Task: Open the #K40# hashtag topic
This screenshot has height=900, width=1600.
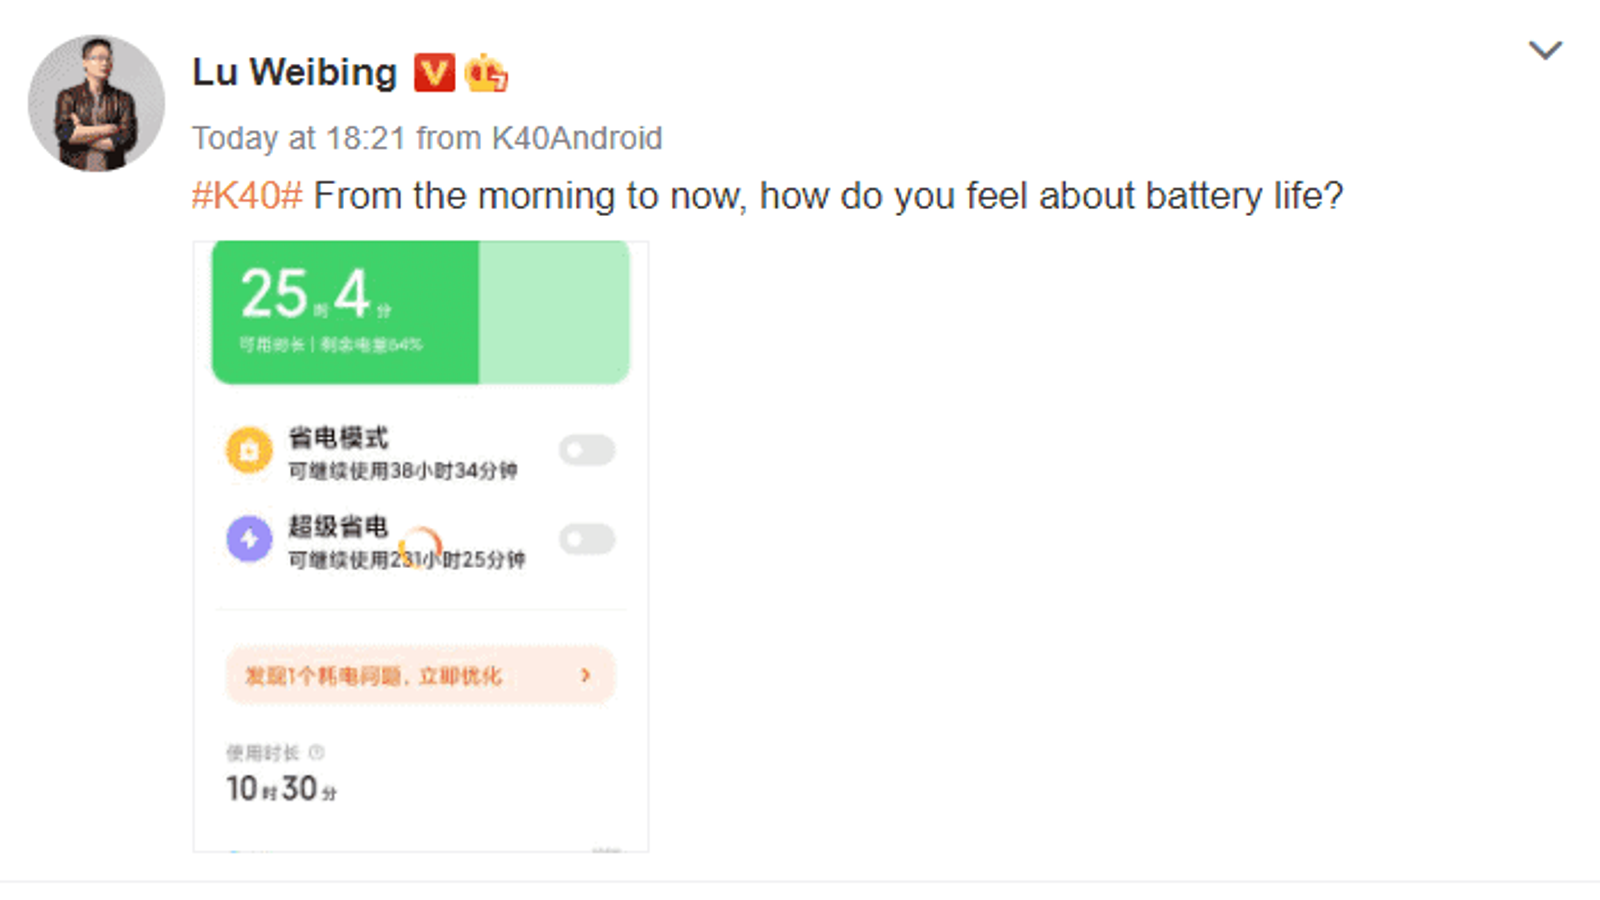Action: [x=247, y=196]
